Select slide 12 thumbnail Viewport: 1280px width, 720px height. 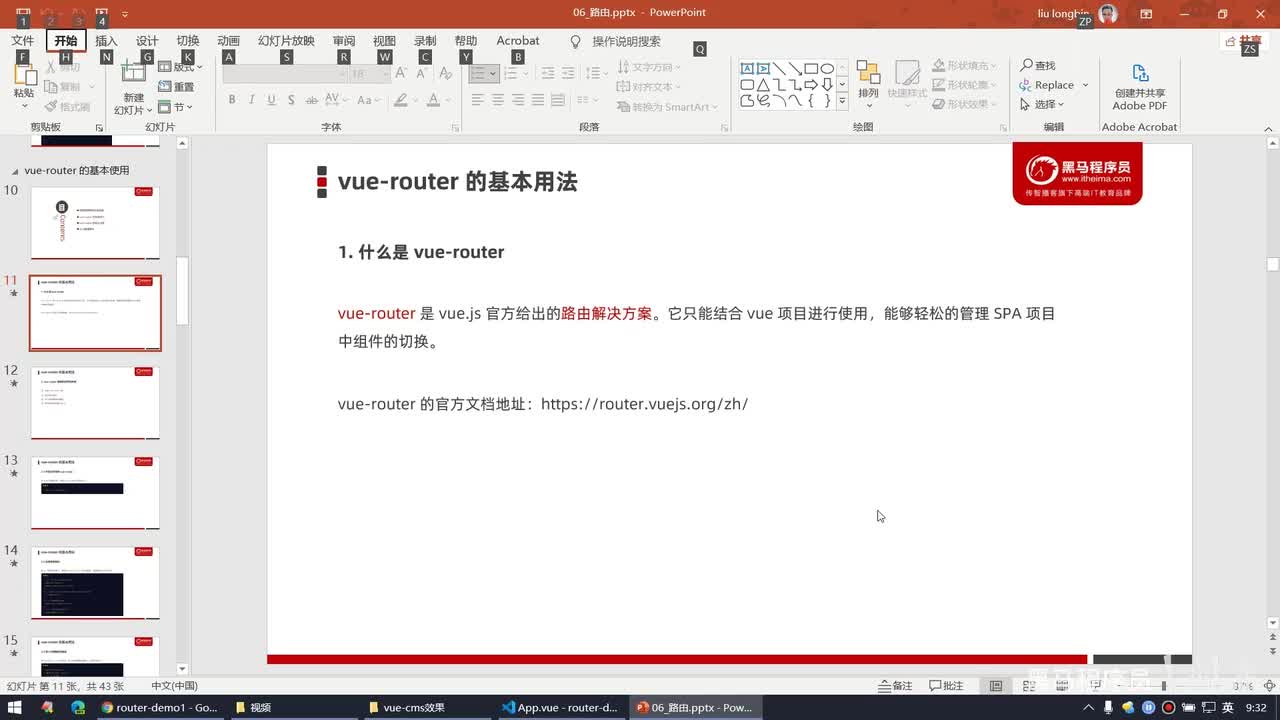tap(95, 402)
